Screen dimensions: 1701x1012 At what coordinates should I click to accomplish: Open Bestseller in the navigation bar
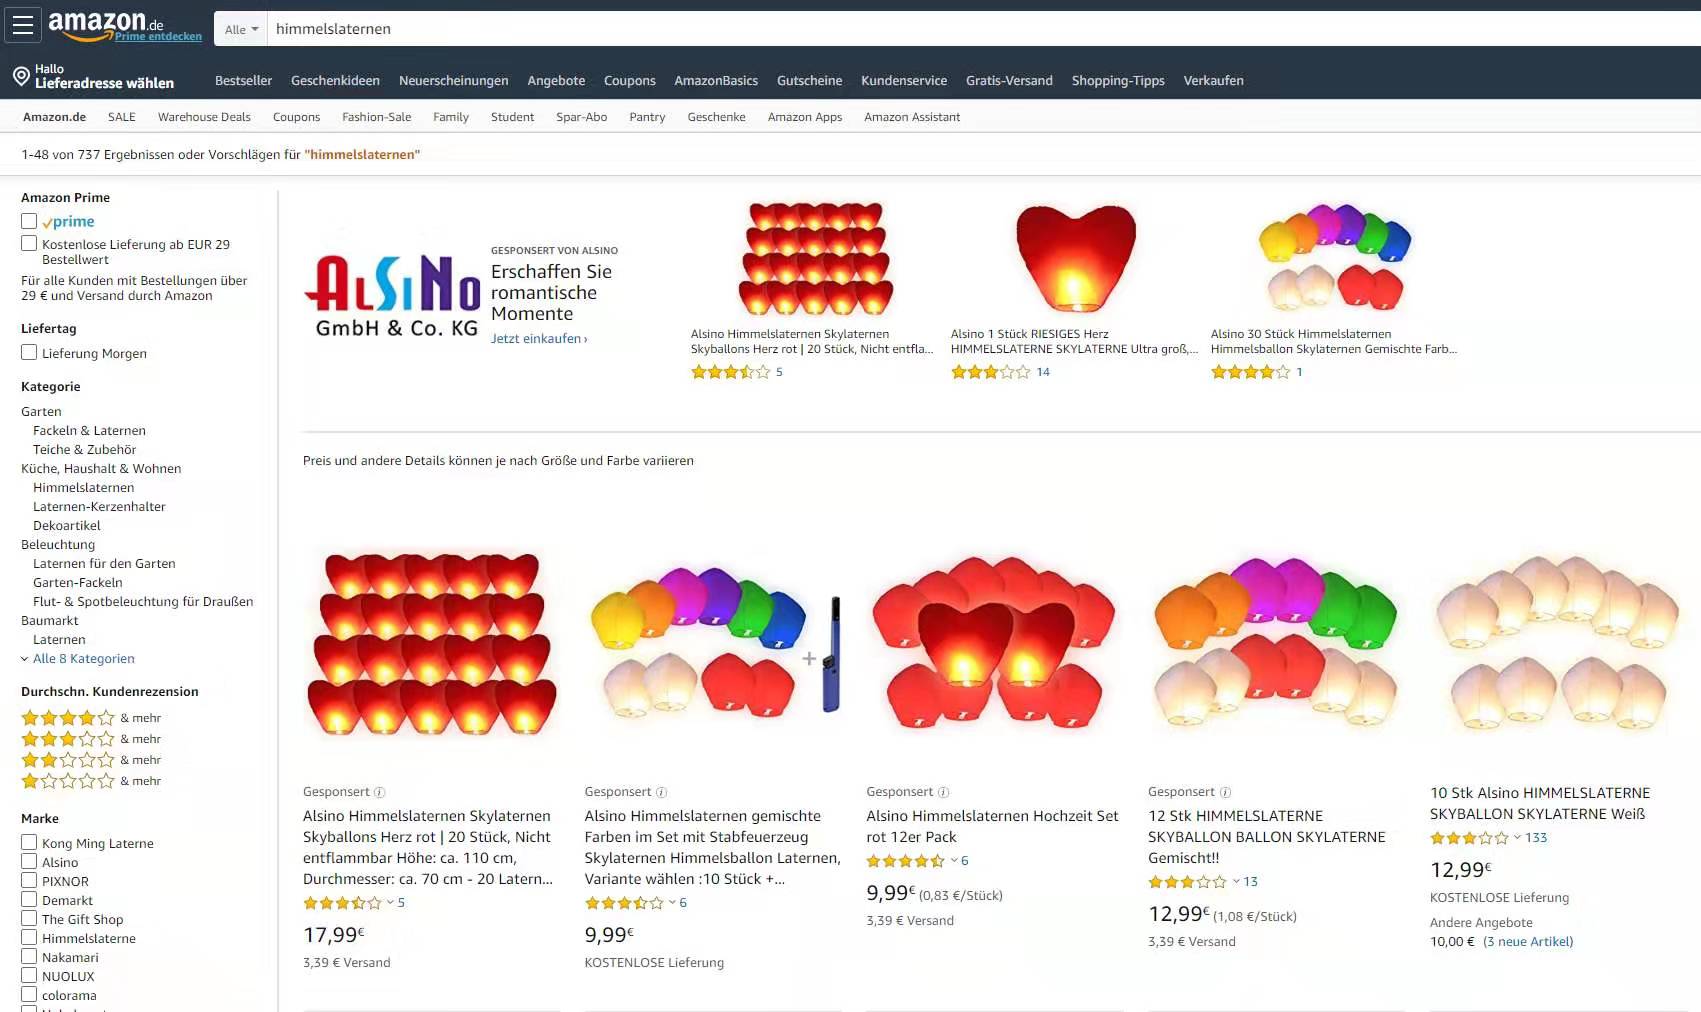pos(243,80)
